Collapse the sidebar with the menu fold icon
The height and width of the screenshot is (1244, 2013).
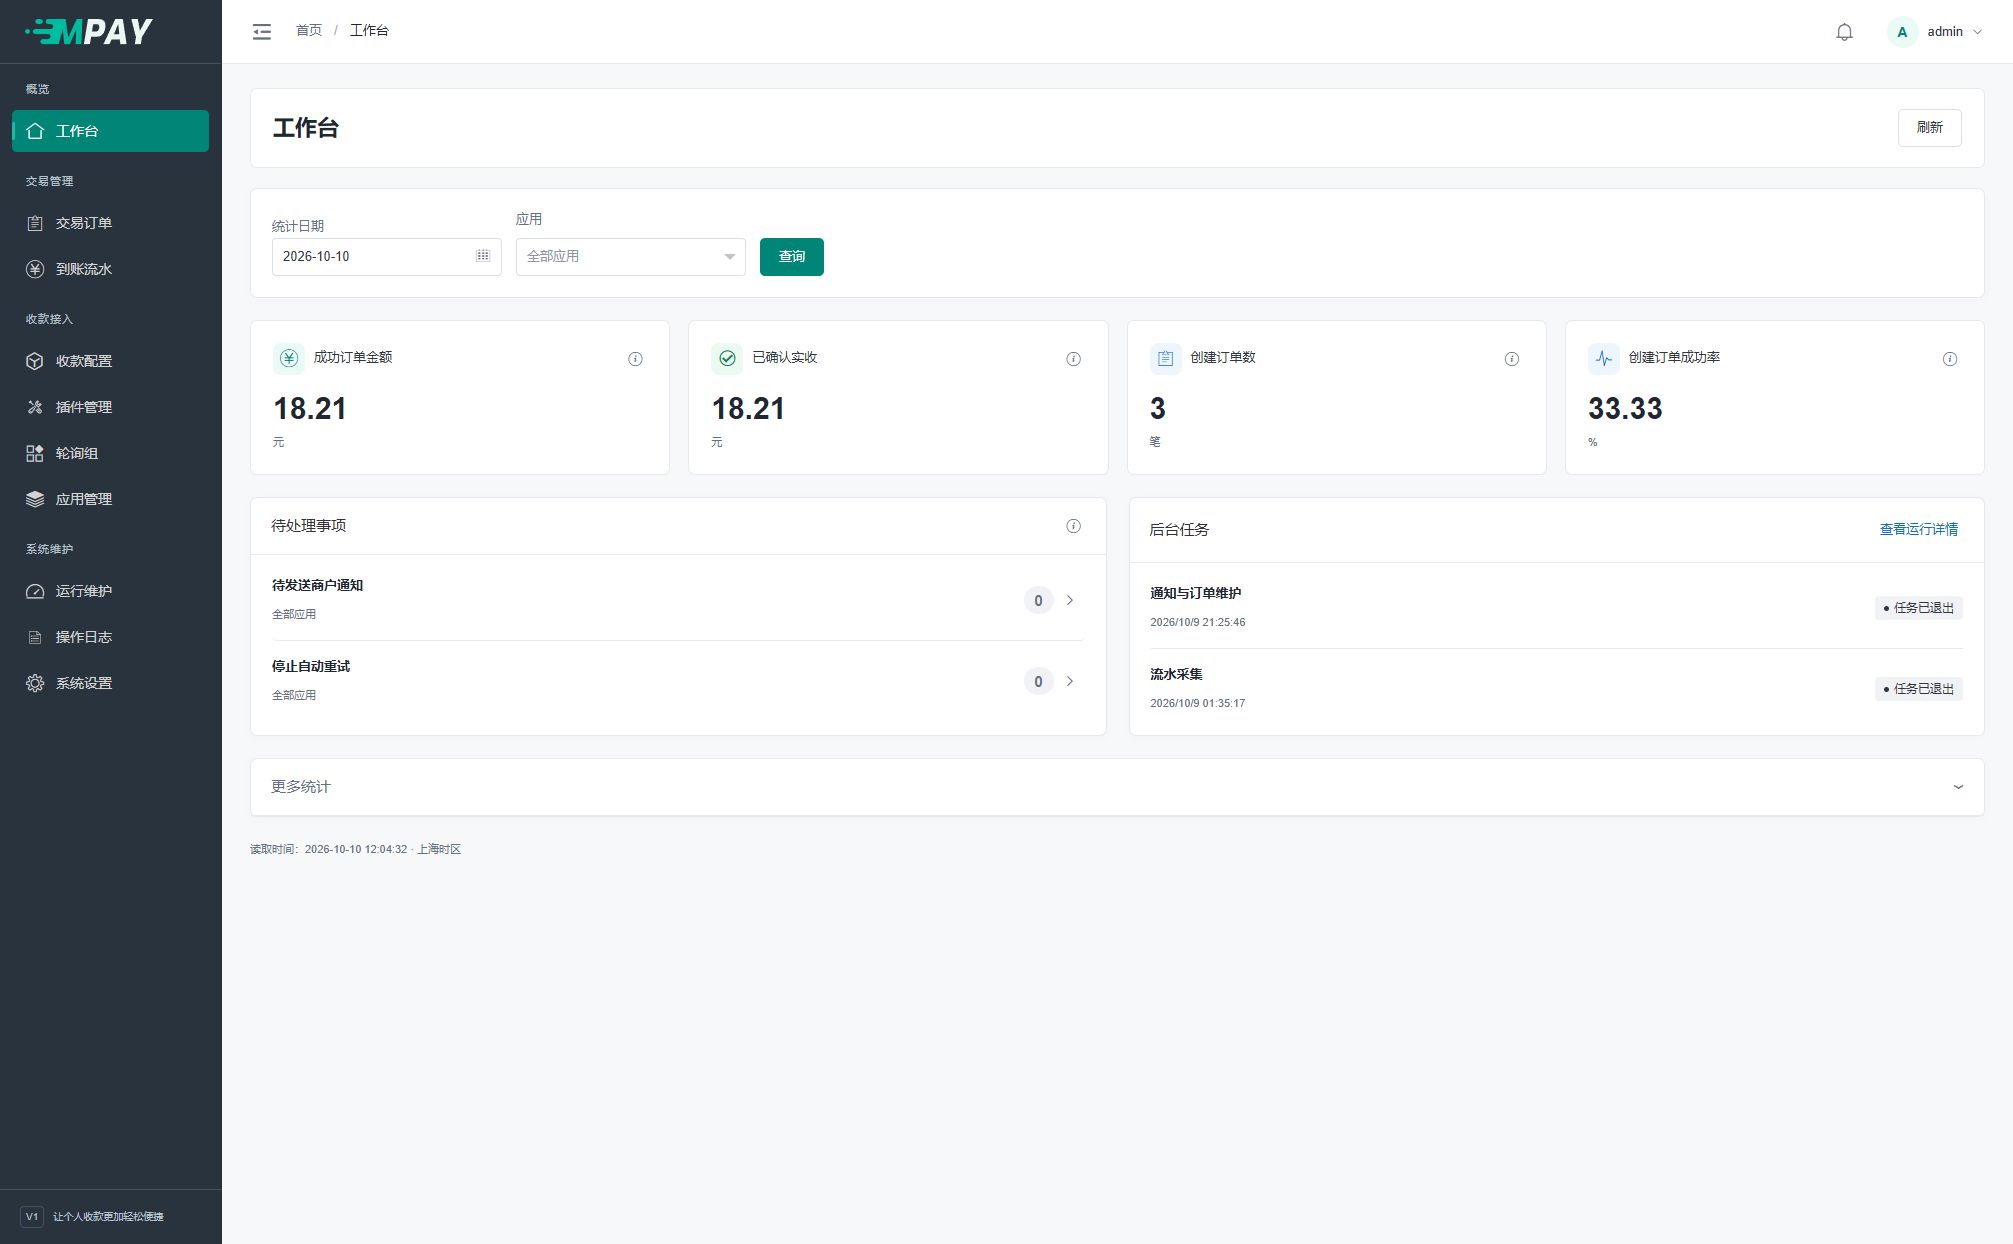262,32
